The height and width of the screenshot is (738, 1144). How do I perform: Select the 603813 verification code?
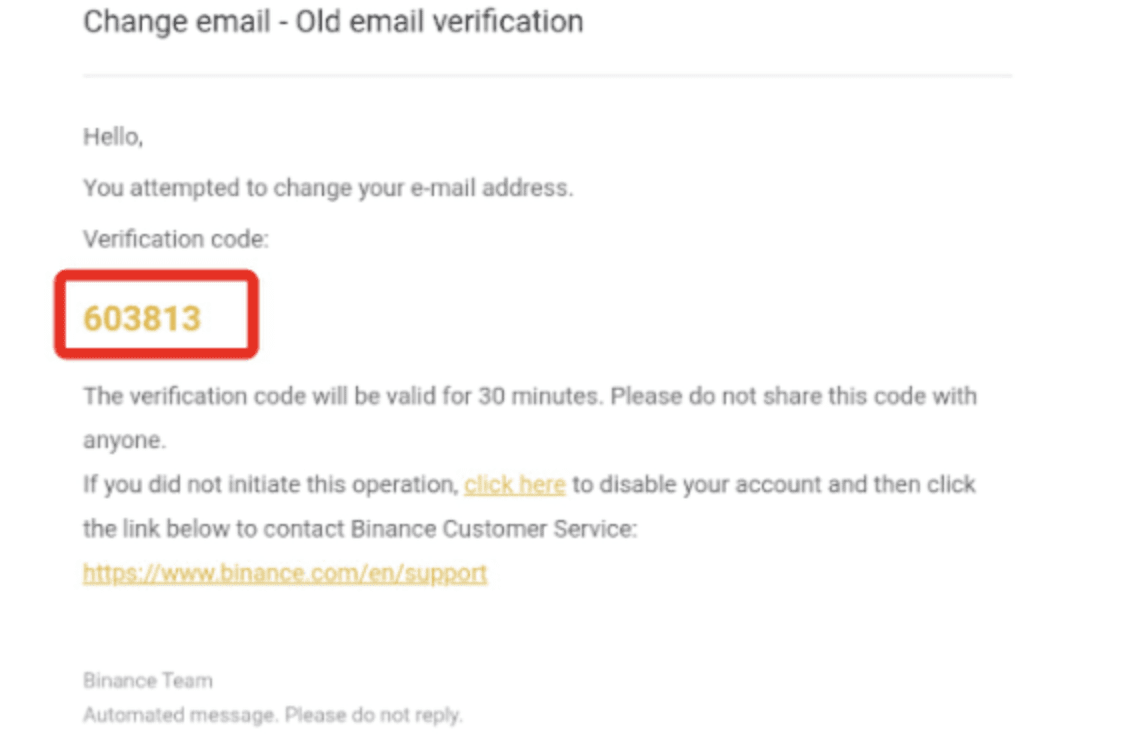[x=142, y=319]
